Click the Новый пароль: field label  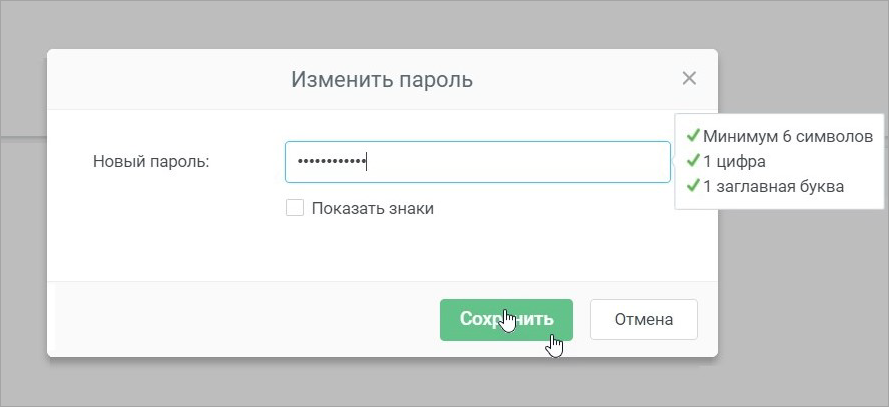pos(151,162)
